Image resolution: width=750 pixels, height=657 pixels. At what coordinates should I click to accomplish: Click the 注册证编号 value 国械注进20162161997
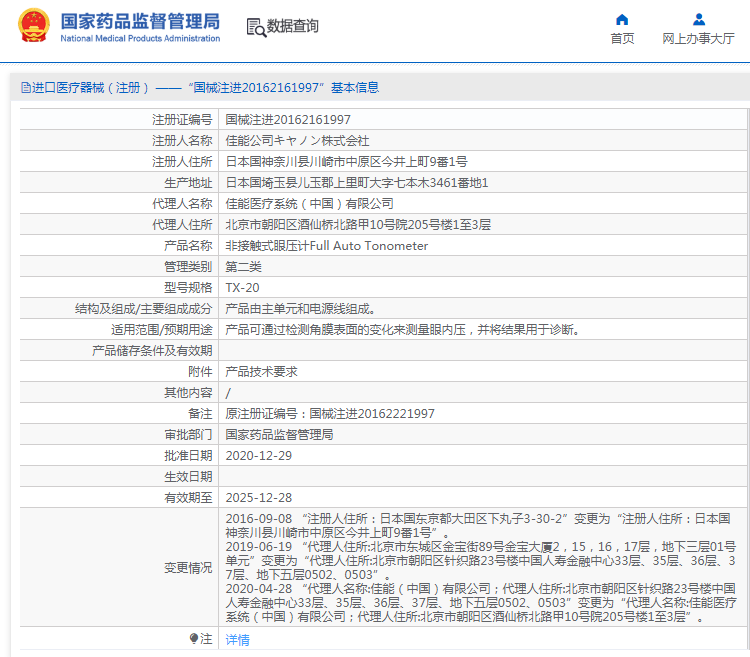[288, 119]
